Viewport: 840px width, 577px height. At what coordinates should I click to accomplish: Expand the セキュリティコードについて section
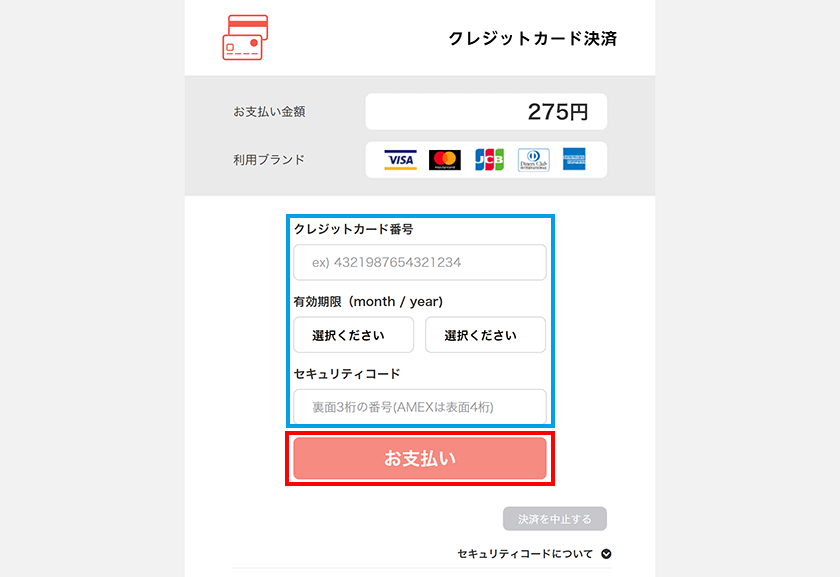click(534, 554)
